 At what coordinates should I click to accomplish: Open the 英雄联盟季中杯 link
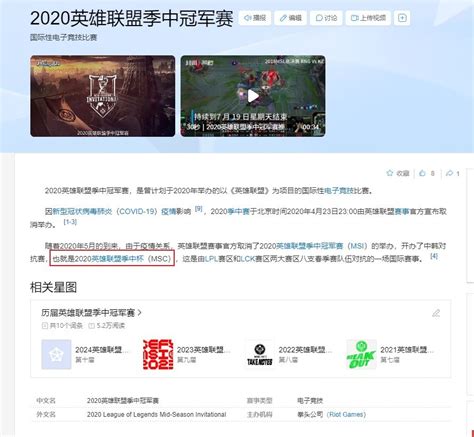[117, 258]
